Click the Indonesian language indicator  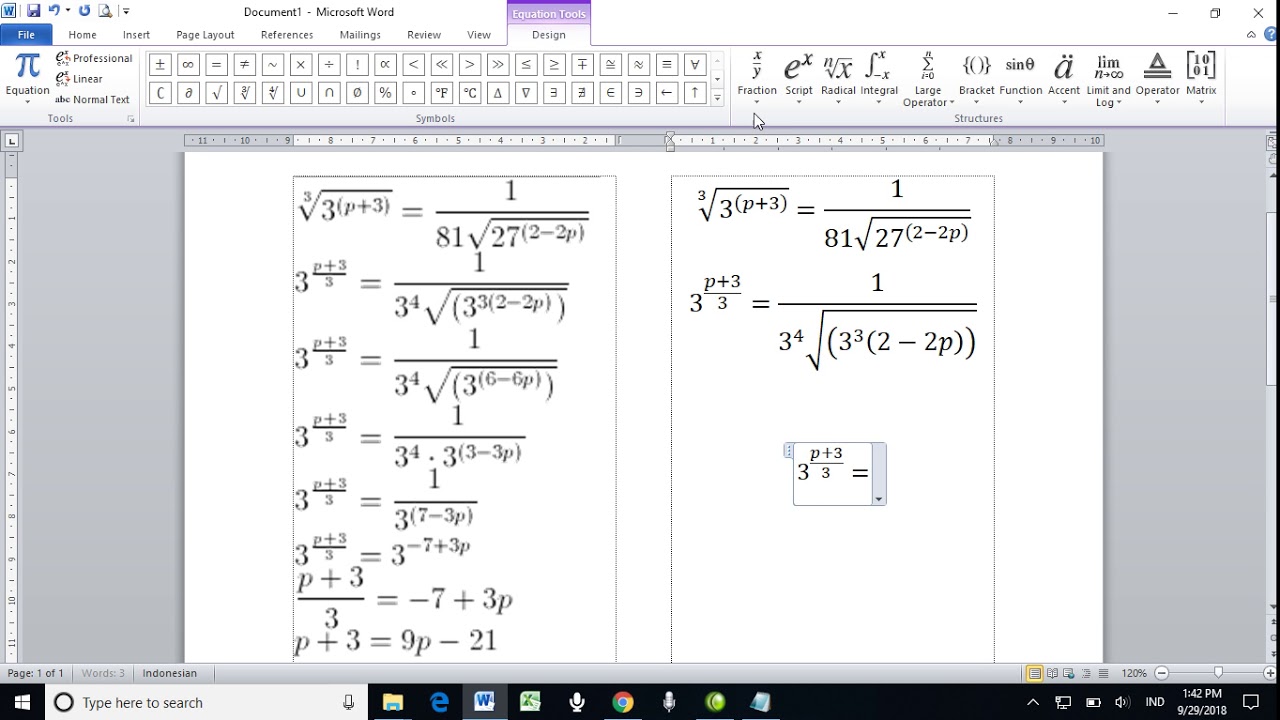pos(170,673)
